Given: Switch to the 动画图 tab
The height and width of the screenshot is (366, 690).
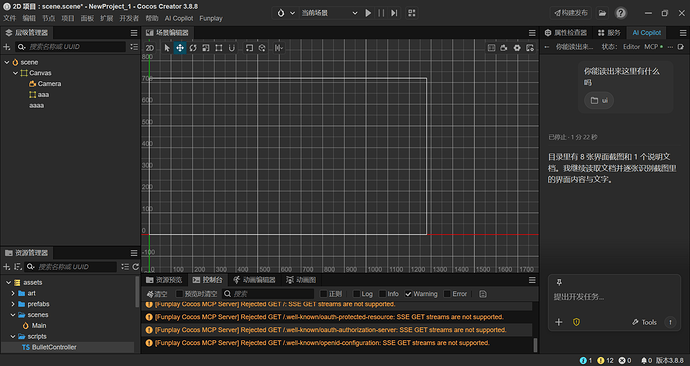Looking at the screenshot, I should [x=301, y=280].
